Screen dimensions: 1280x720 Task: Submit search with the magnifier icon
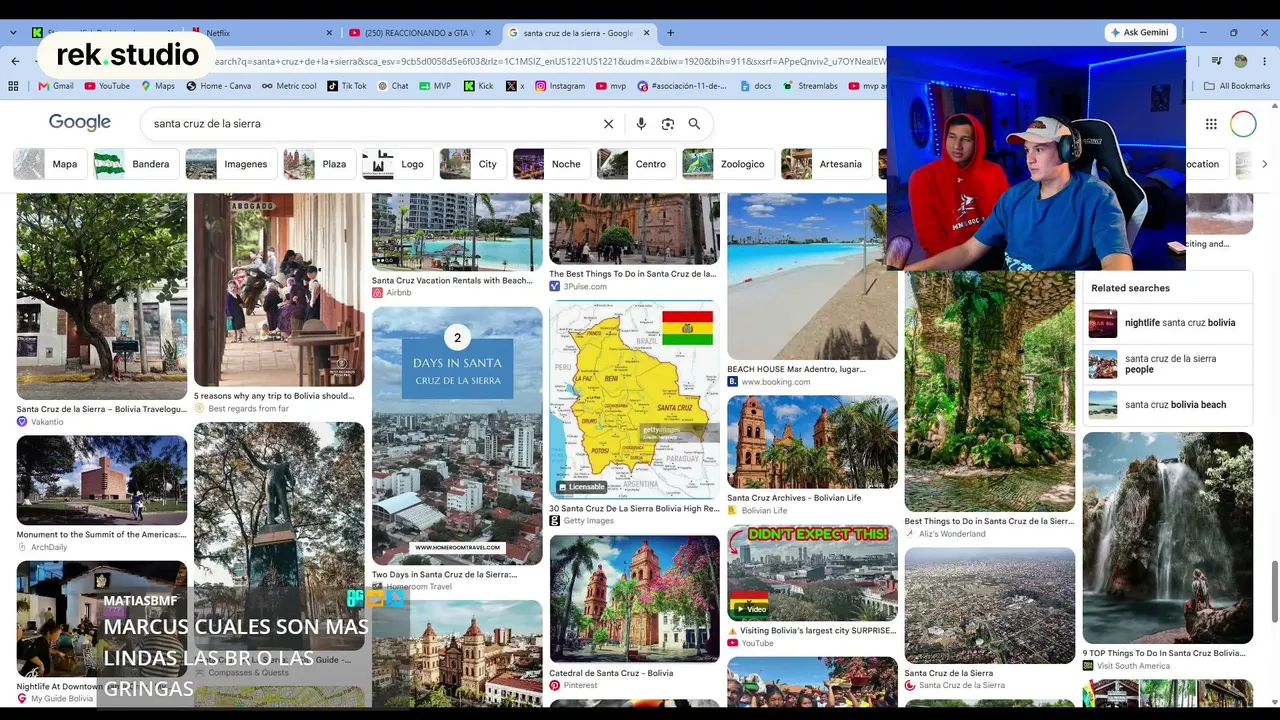(694, 124)
